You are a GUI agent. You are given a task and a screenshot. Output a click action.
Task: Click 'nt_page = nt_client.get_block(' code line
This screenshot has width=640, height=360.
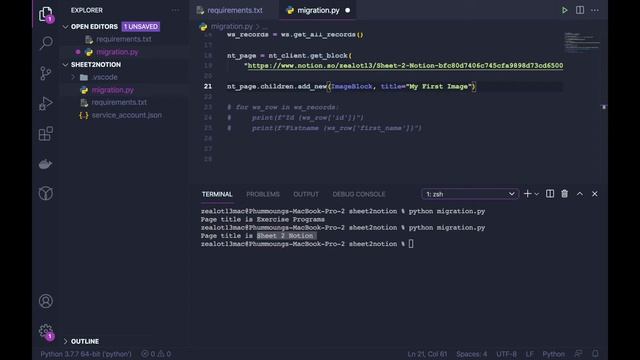[289, 56]
